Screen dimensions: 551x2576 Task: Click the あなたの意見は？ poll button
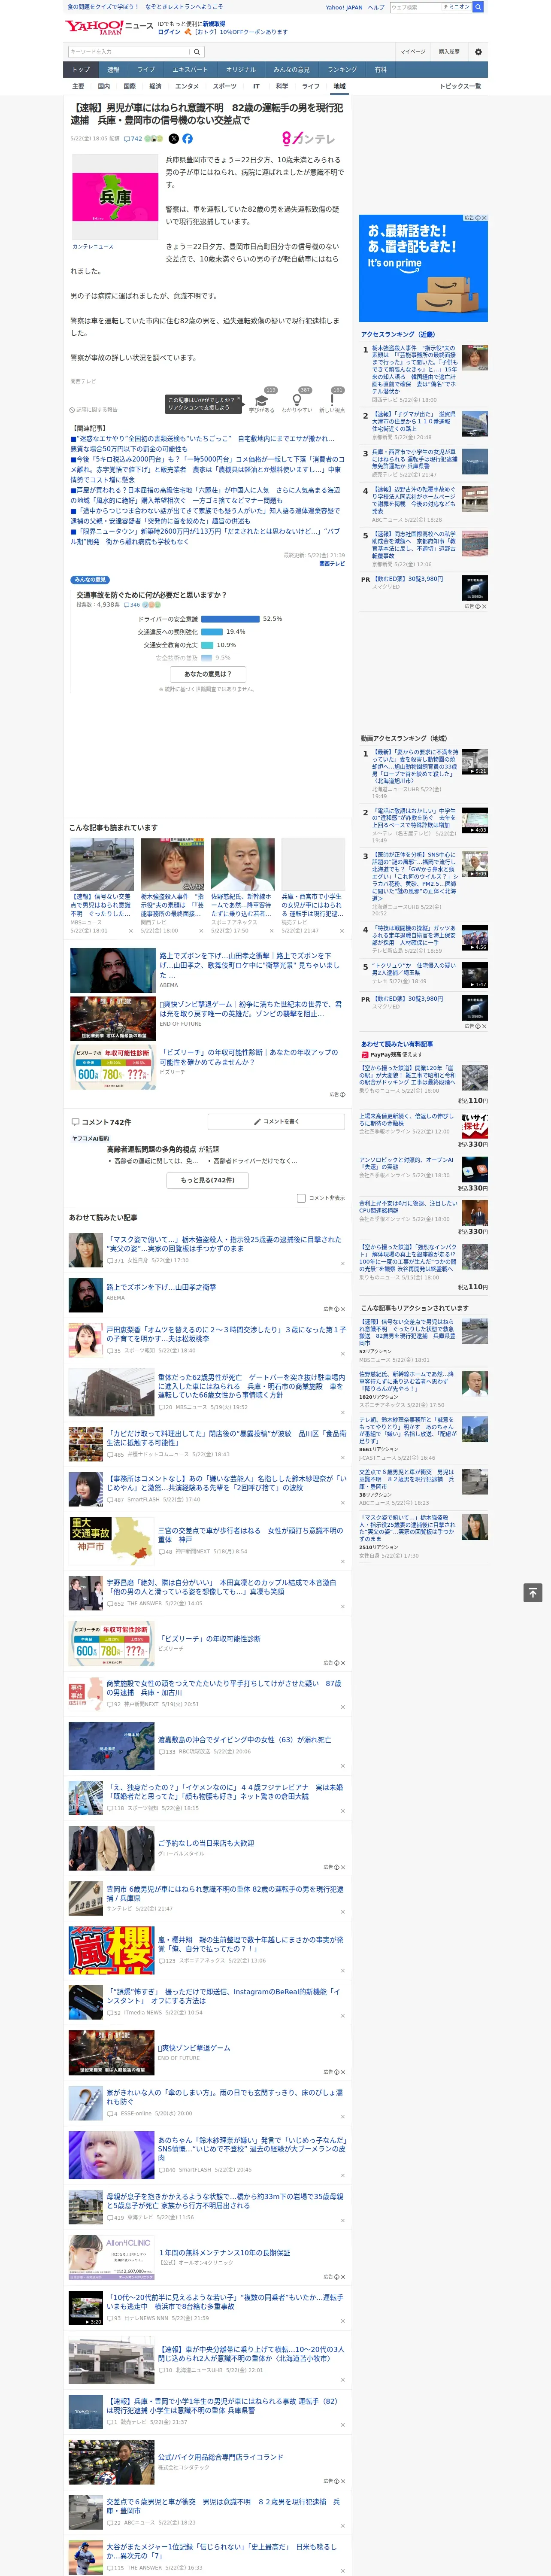tap(208, 674)
